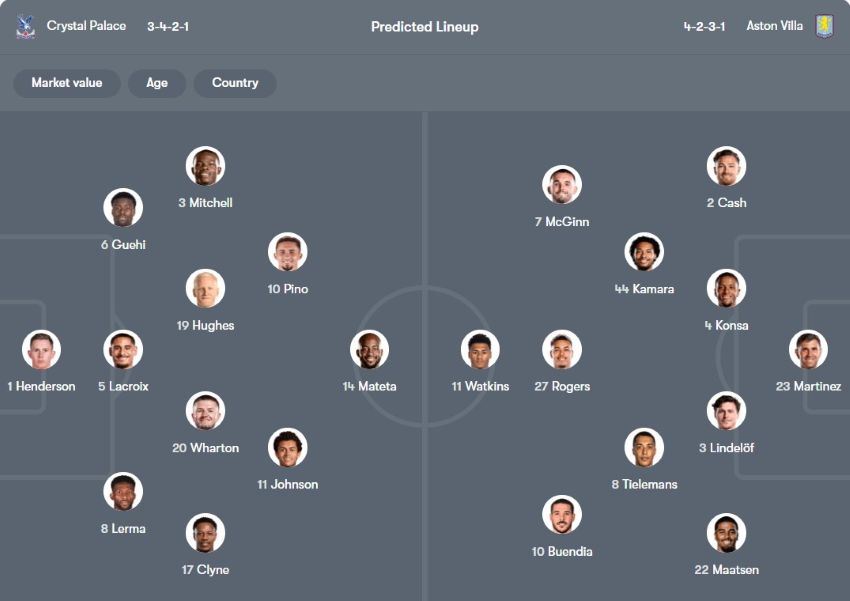Toggle the Country filter chip

pyautogui.click(x=235, y=83)
